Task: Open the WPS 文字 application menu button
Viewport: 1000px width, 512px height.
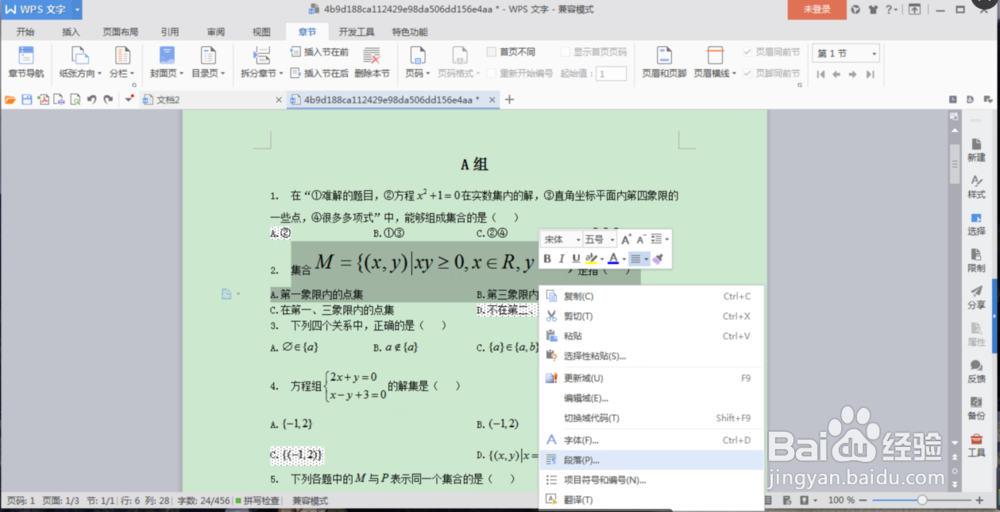Action: click(41, 10)
